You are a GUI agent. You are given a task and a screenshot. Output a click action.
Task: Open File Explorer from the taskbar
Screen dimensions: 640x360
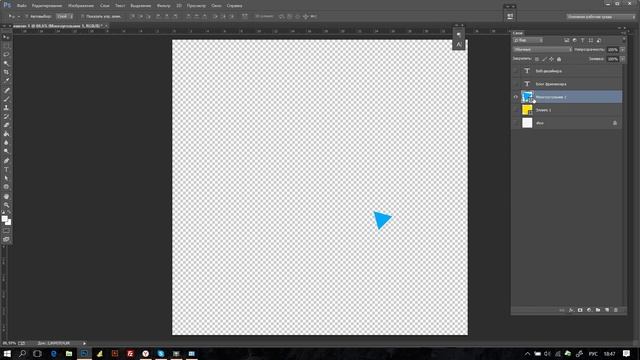pyautogui.click(x=69, y=353)
